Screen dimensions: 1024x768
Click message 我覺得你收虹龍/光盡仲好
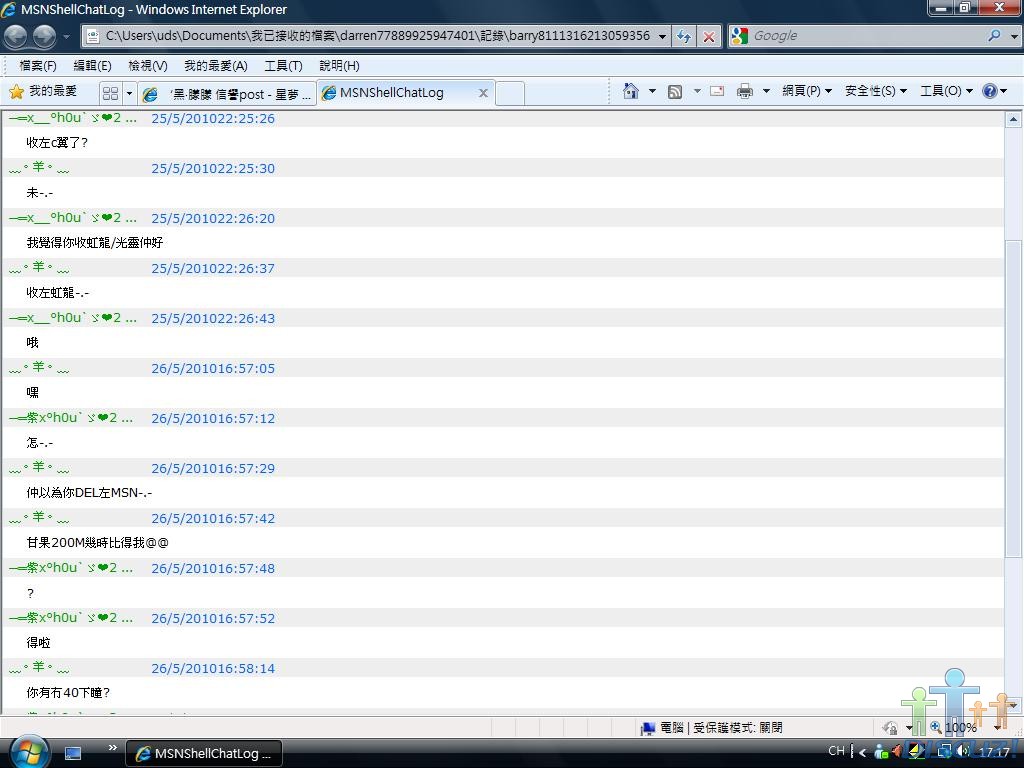pyautogui.click(x=95, y=242)
